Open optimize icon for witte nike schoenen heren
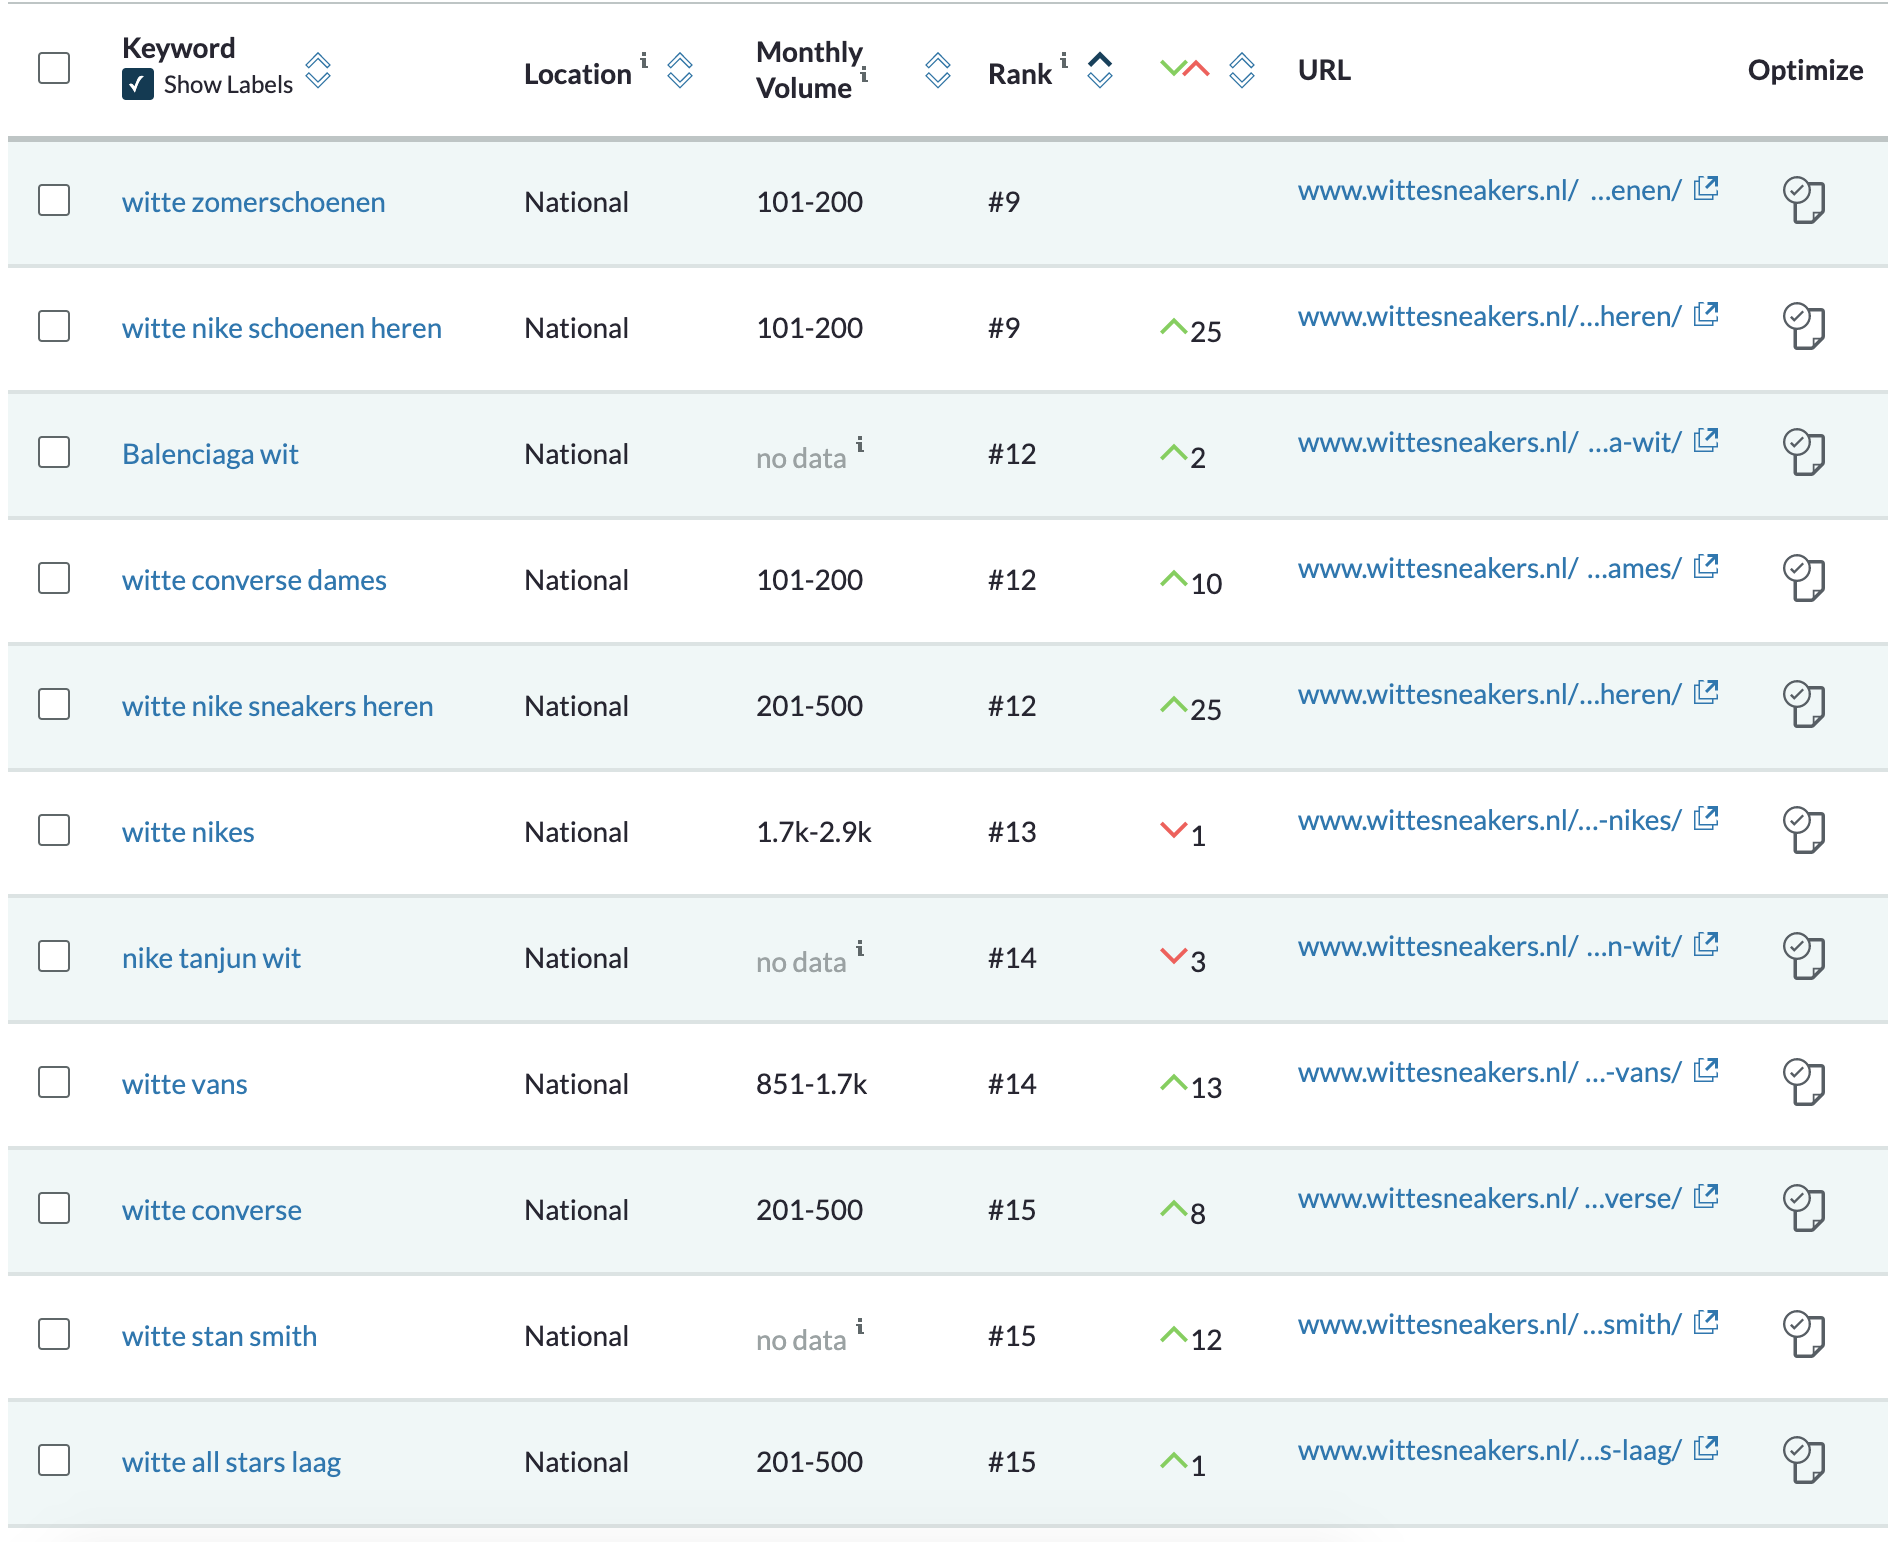This screenshot has width=1890, height=1542. pyautogui.click(x=1804, y=326)
